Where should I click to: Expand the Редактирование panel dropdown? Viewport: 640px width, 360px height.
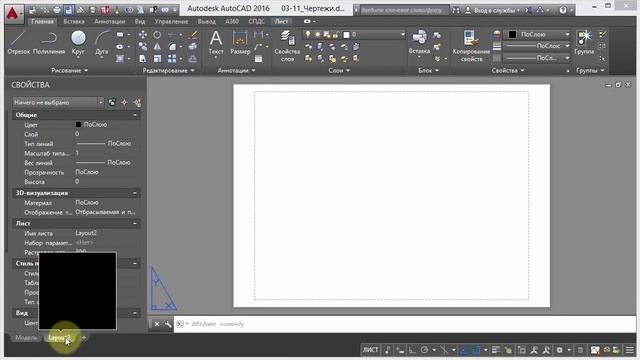(168, 71)
